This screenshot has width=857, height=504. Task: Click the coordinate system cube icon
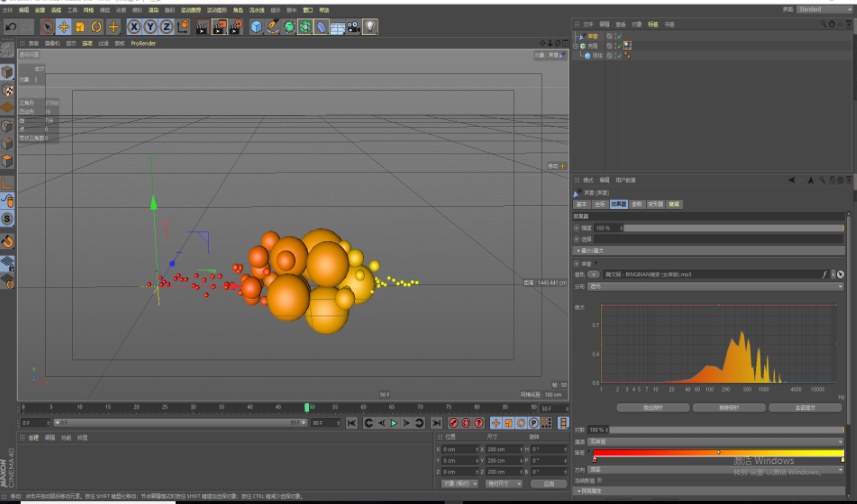click(x=183, y=26)
